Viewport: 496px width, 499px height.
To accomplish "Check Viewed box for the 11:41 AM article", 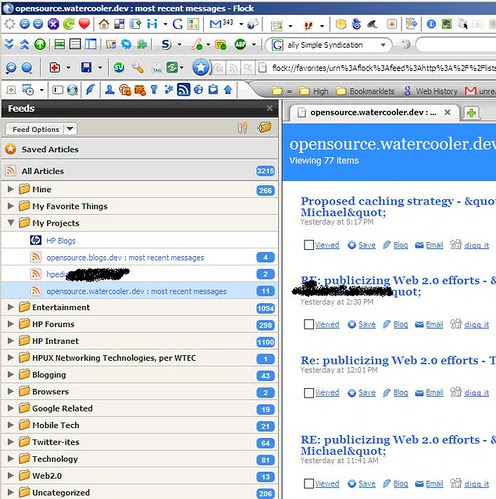I will (309, 484).
